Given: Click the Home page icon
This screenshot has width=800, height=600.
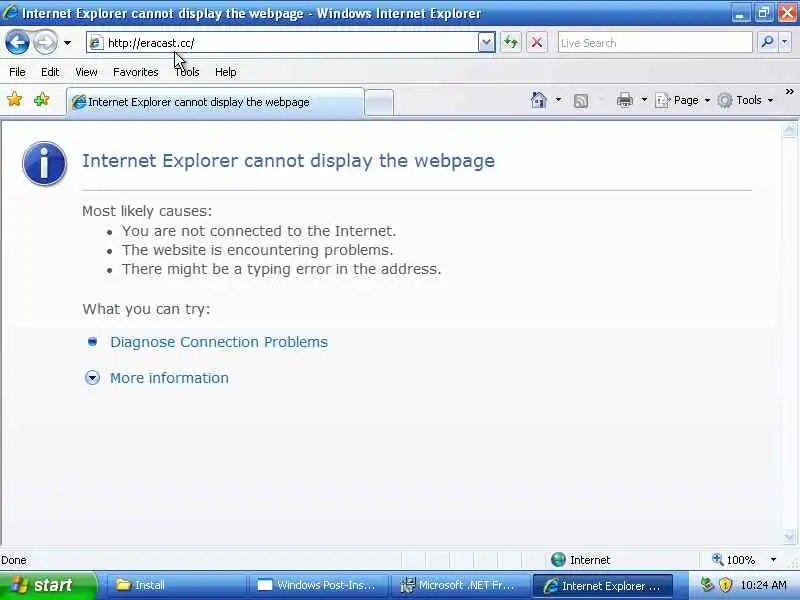Looking at the screenshot, I should [x=539, y=100].
